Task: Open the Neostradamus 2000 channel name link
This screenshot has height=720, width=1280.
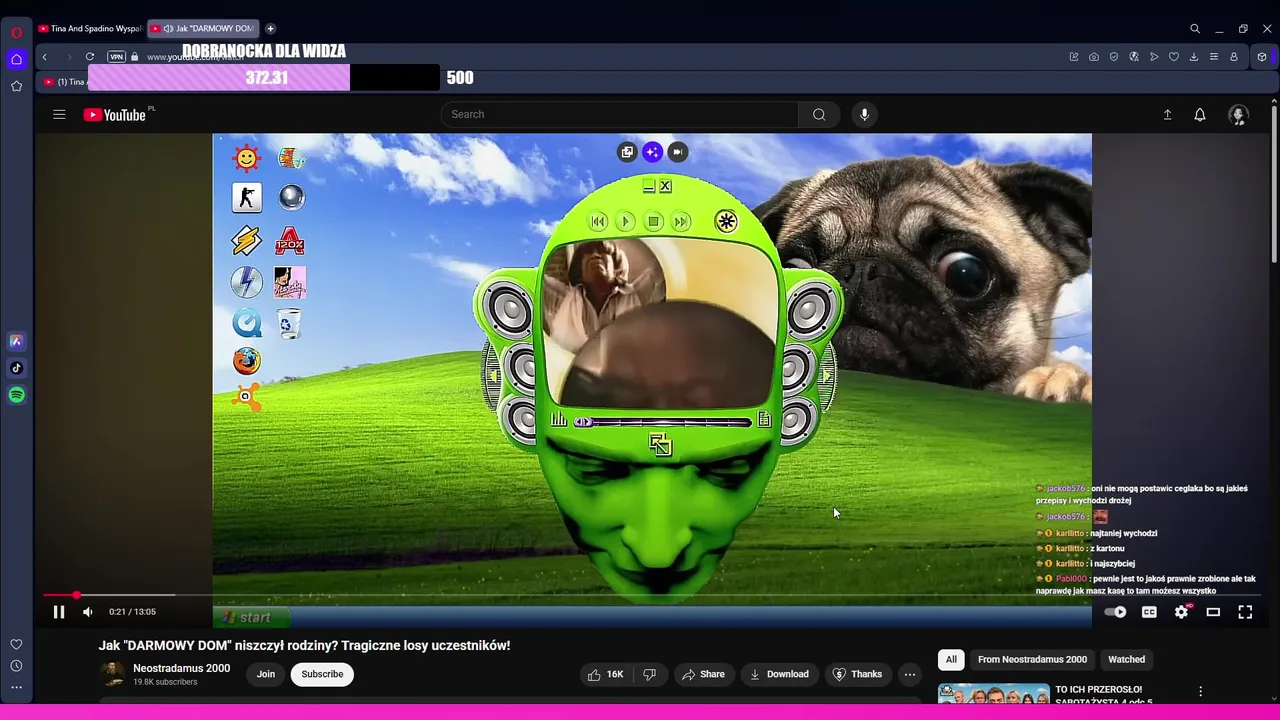Action: point(181,668)
